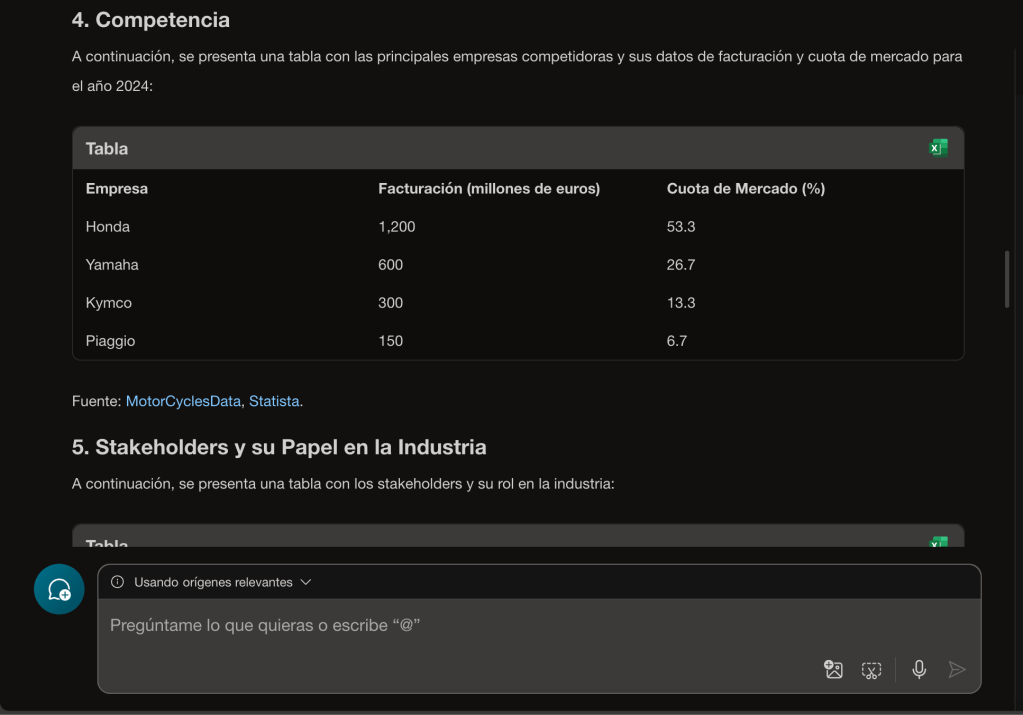Click the screenshot capture icon
Screen dimensions: 1023x715
[x=871, y=670]
